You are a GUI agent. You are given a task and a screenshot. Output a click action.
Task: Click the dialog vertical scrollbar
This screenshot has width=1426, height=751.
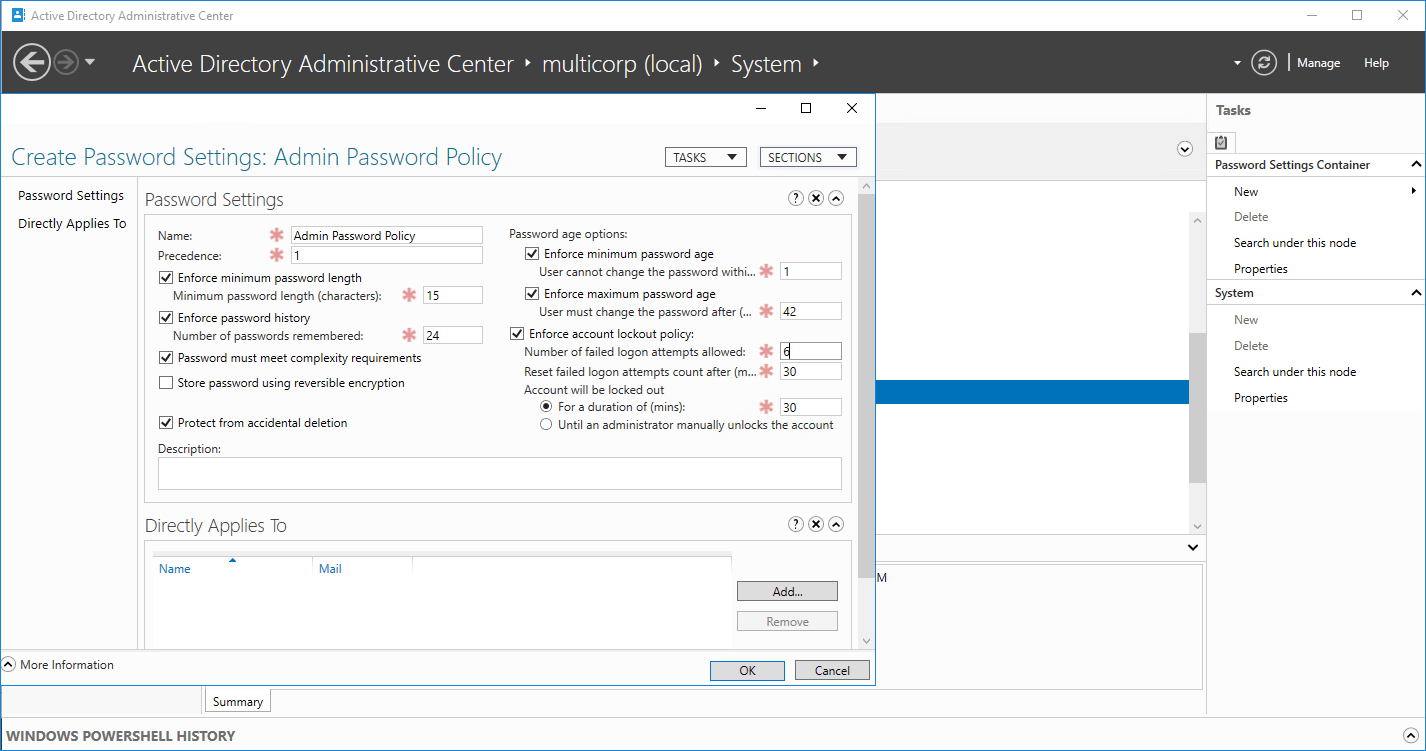[x=866, y=385]
